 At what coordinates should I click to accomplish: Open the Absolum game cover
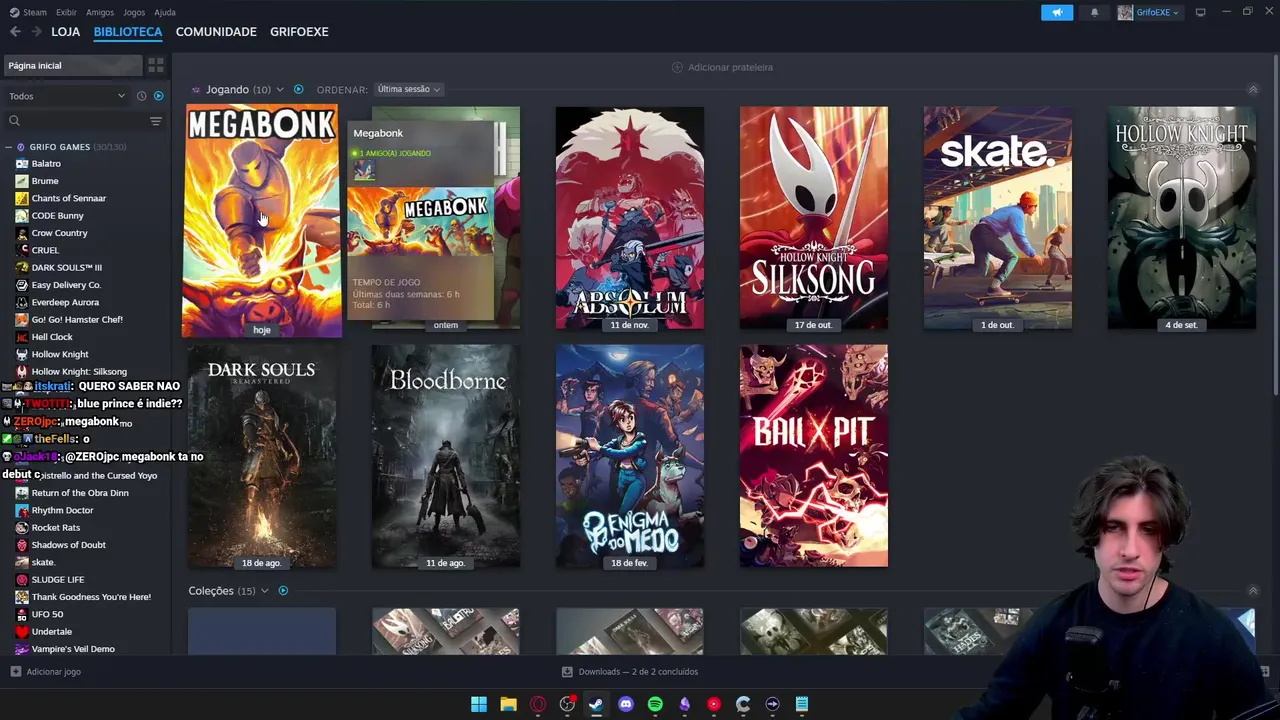[x=630, y=218]
